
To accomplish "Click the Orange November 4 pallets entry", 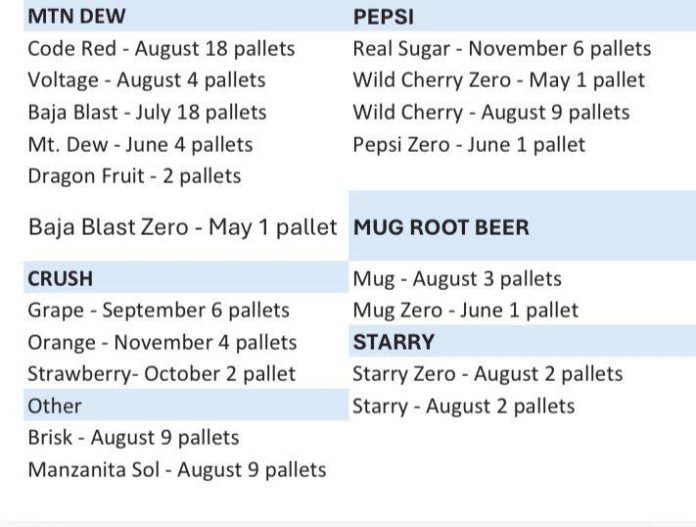I will (162, 342).
